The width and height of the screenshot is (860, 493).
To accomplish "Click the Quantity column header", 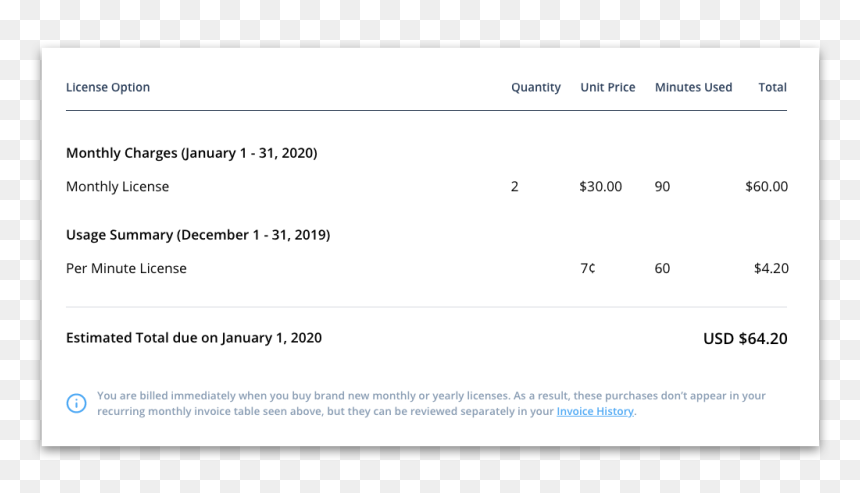I will click(x=536, y=87).
